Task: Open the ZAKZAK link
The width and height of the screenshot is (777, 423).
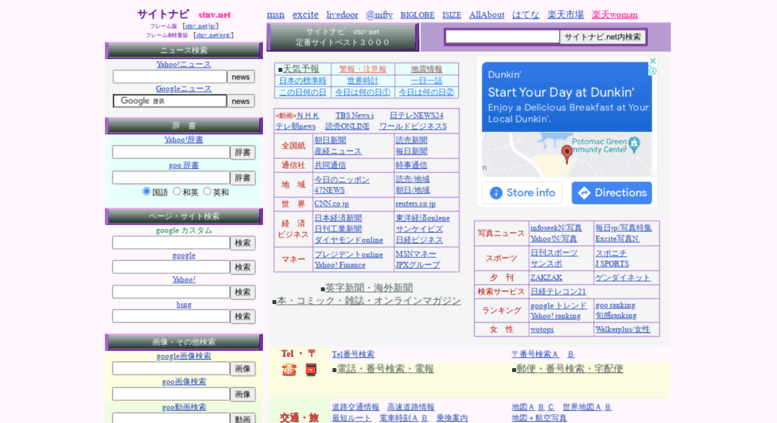Action: pos(546,277)
